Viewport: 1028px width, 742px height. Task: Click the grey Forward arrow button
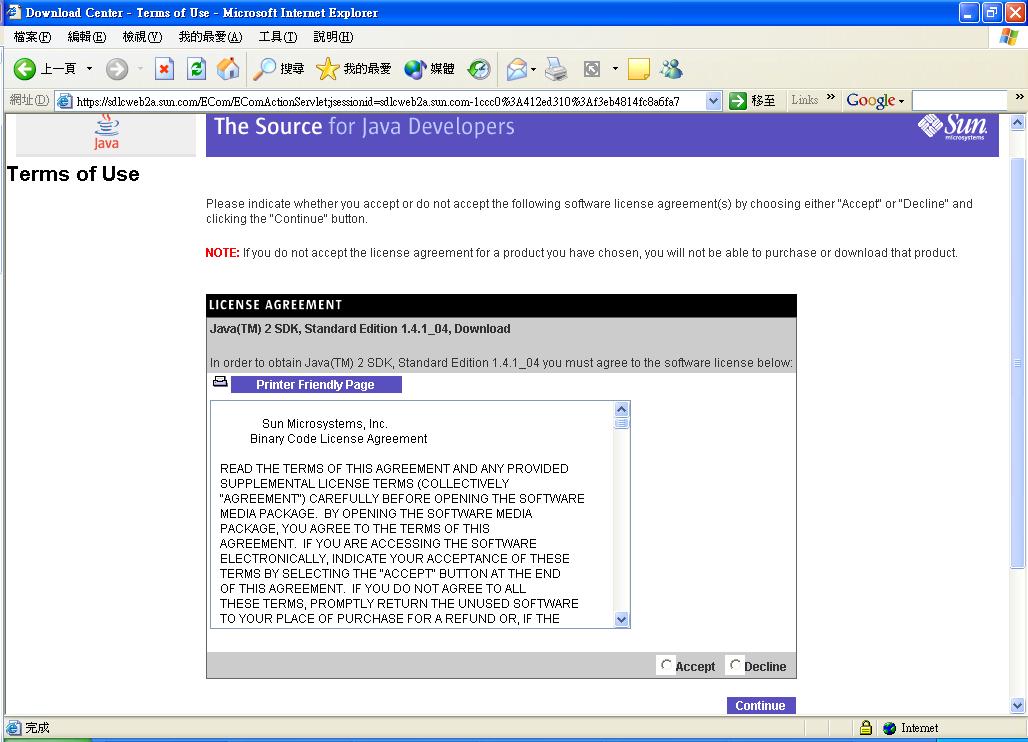[117, 69]
